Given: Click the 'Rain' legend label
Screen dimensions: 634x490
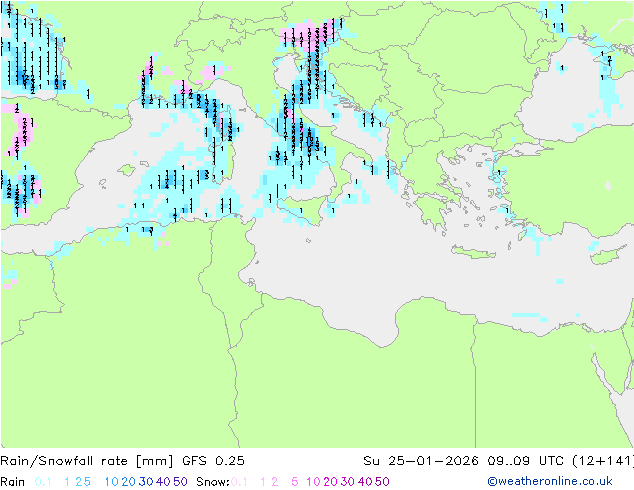Looking at the screenshot, I should coord(13,482).
